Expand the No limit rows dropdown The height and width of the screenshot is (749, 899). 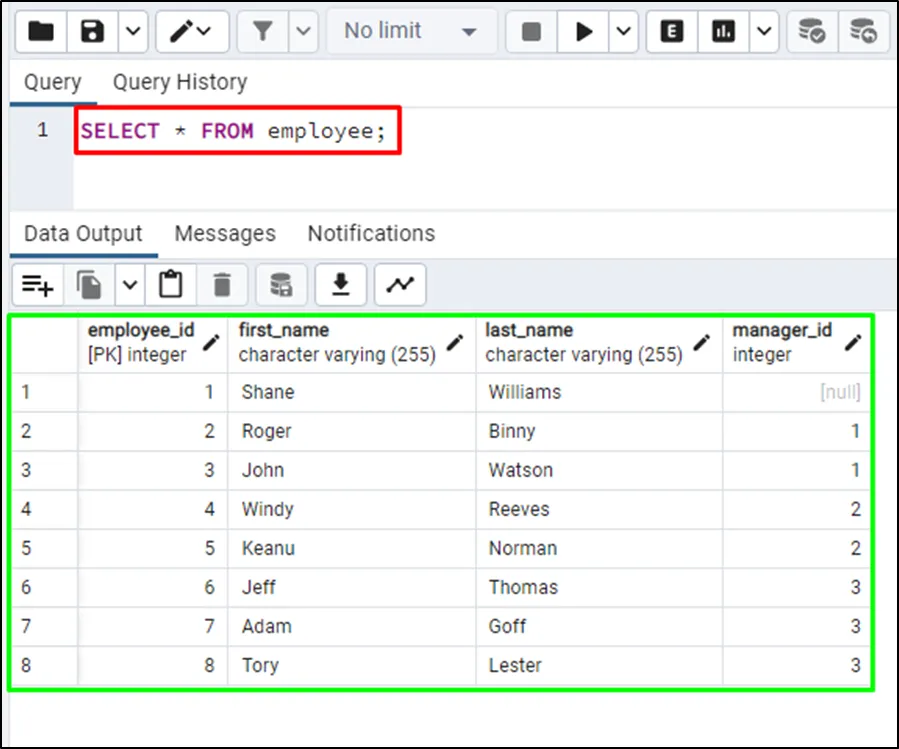point(410,31)
